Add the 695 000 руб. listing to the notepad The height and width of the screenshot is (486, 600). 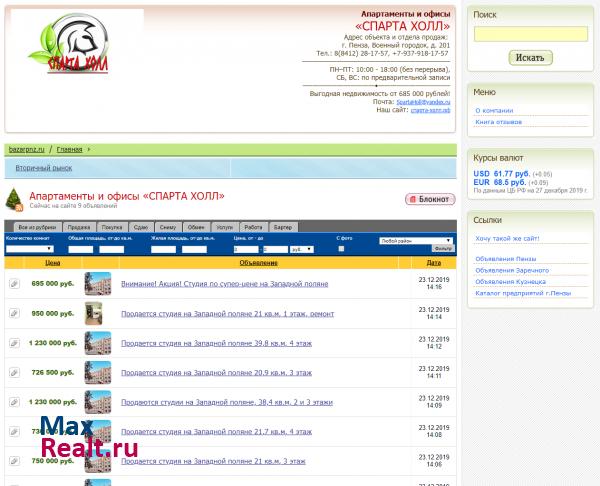(x=14, y=284)
